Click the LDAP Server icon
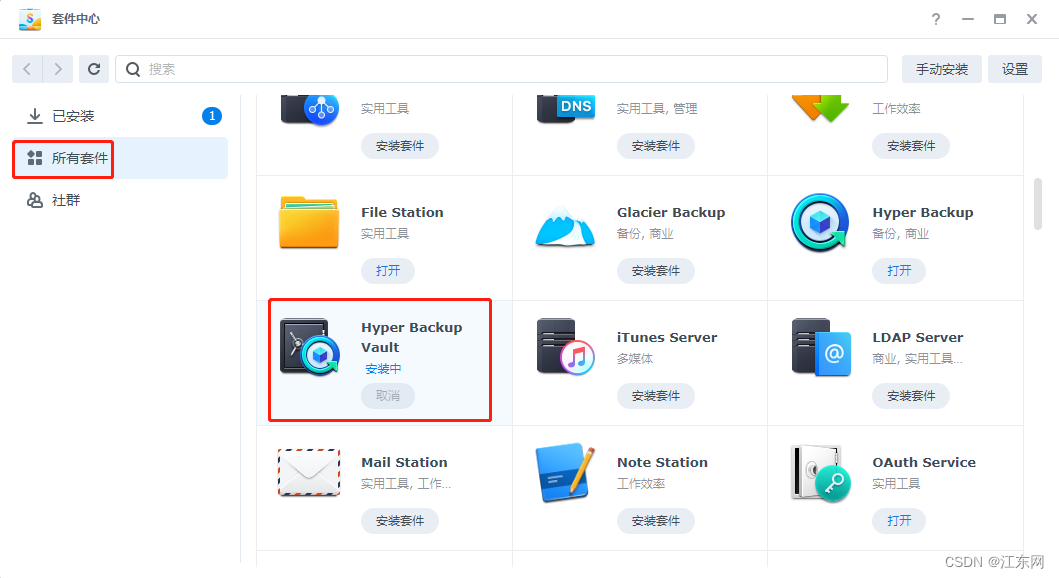1059x578 pixels. [821, 347]
